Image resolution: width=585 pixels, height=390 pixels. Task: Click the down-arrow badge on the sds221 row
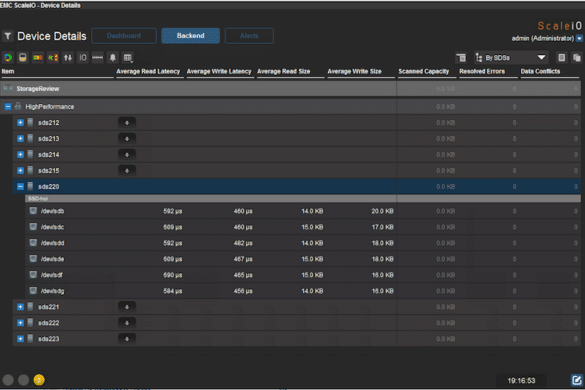pyautogui.click(x=127, y=307)
